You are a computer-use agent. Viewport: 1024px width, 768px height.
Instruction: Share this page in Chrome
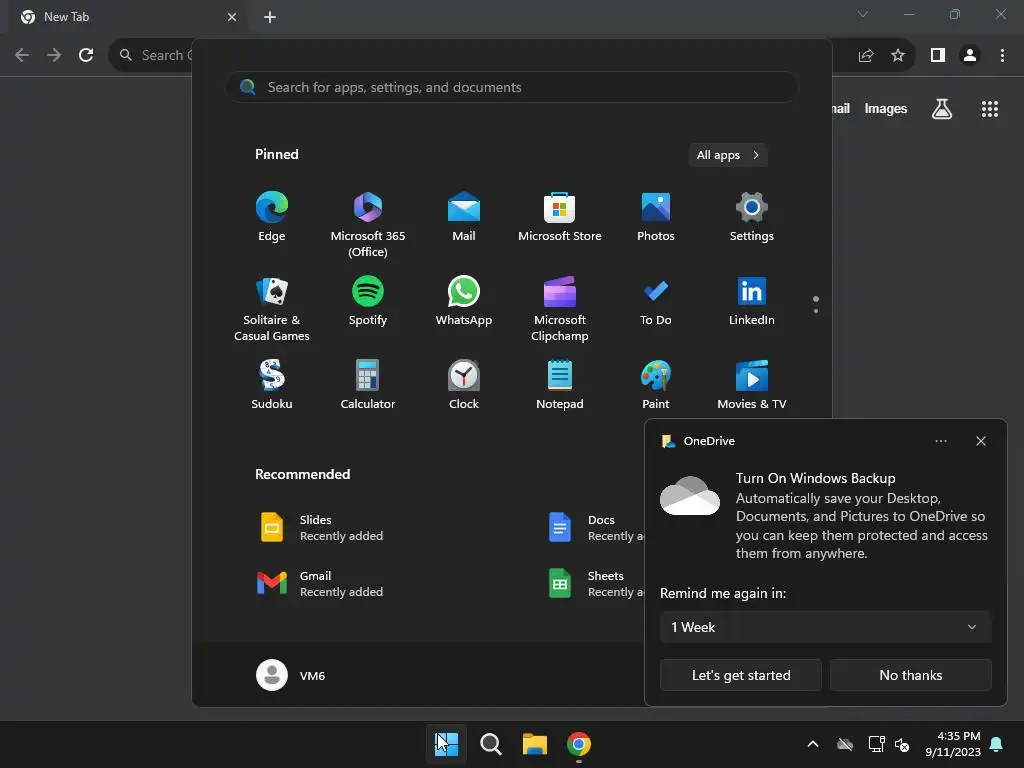866,55
